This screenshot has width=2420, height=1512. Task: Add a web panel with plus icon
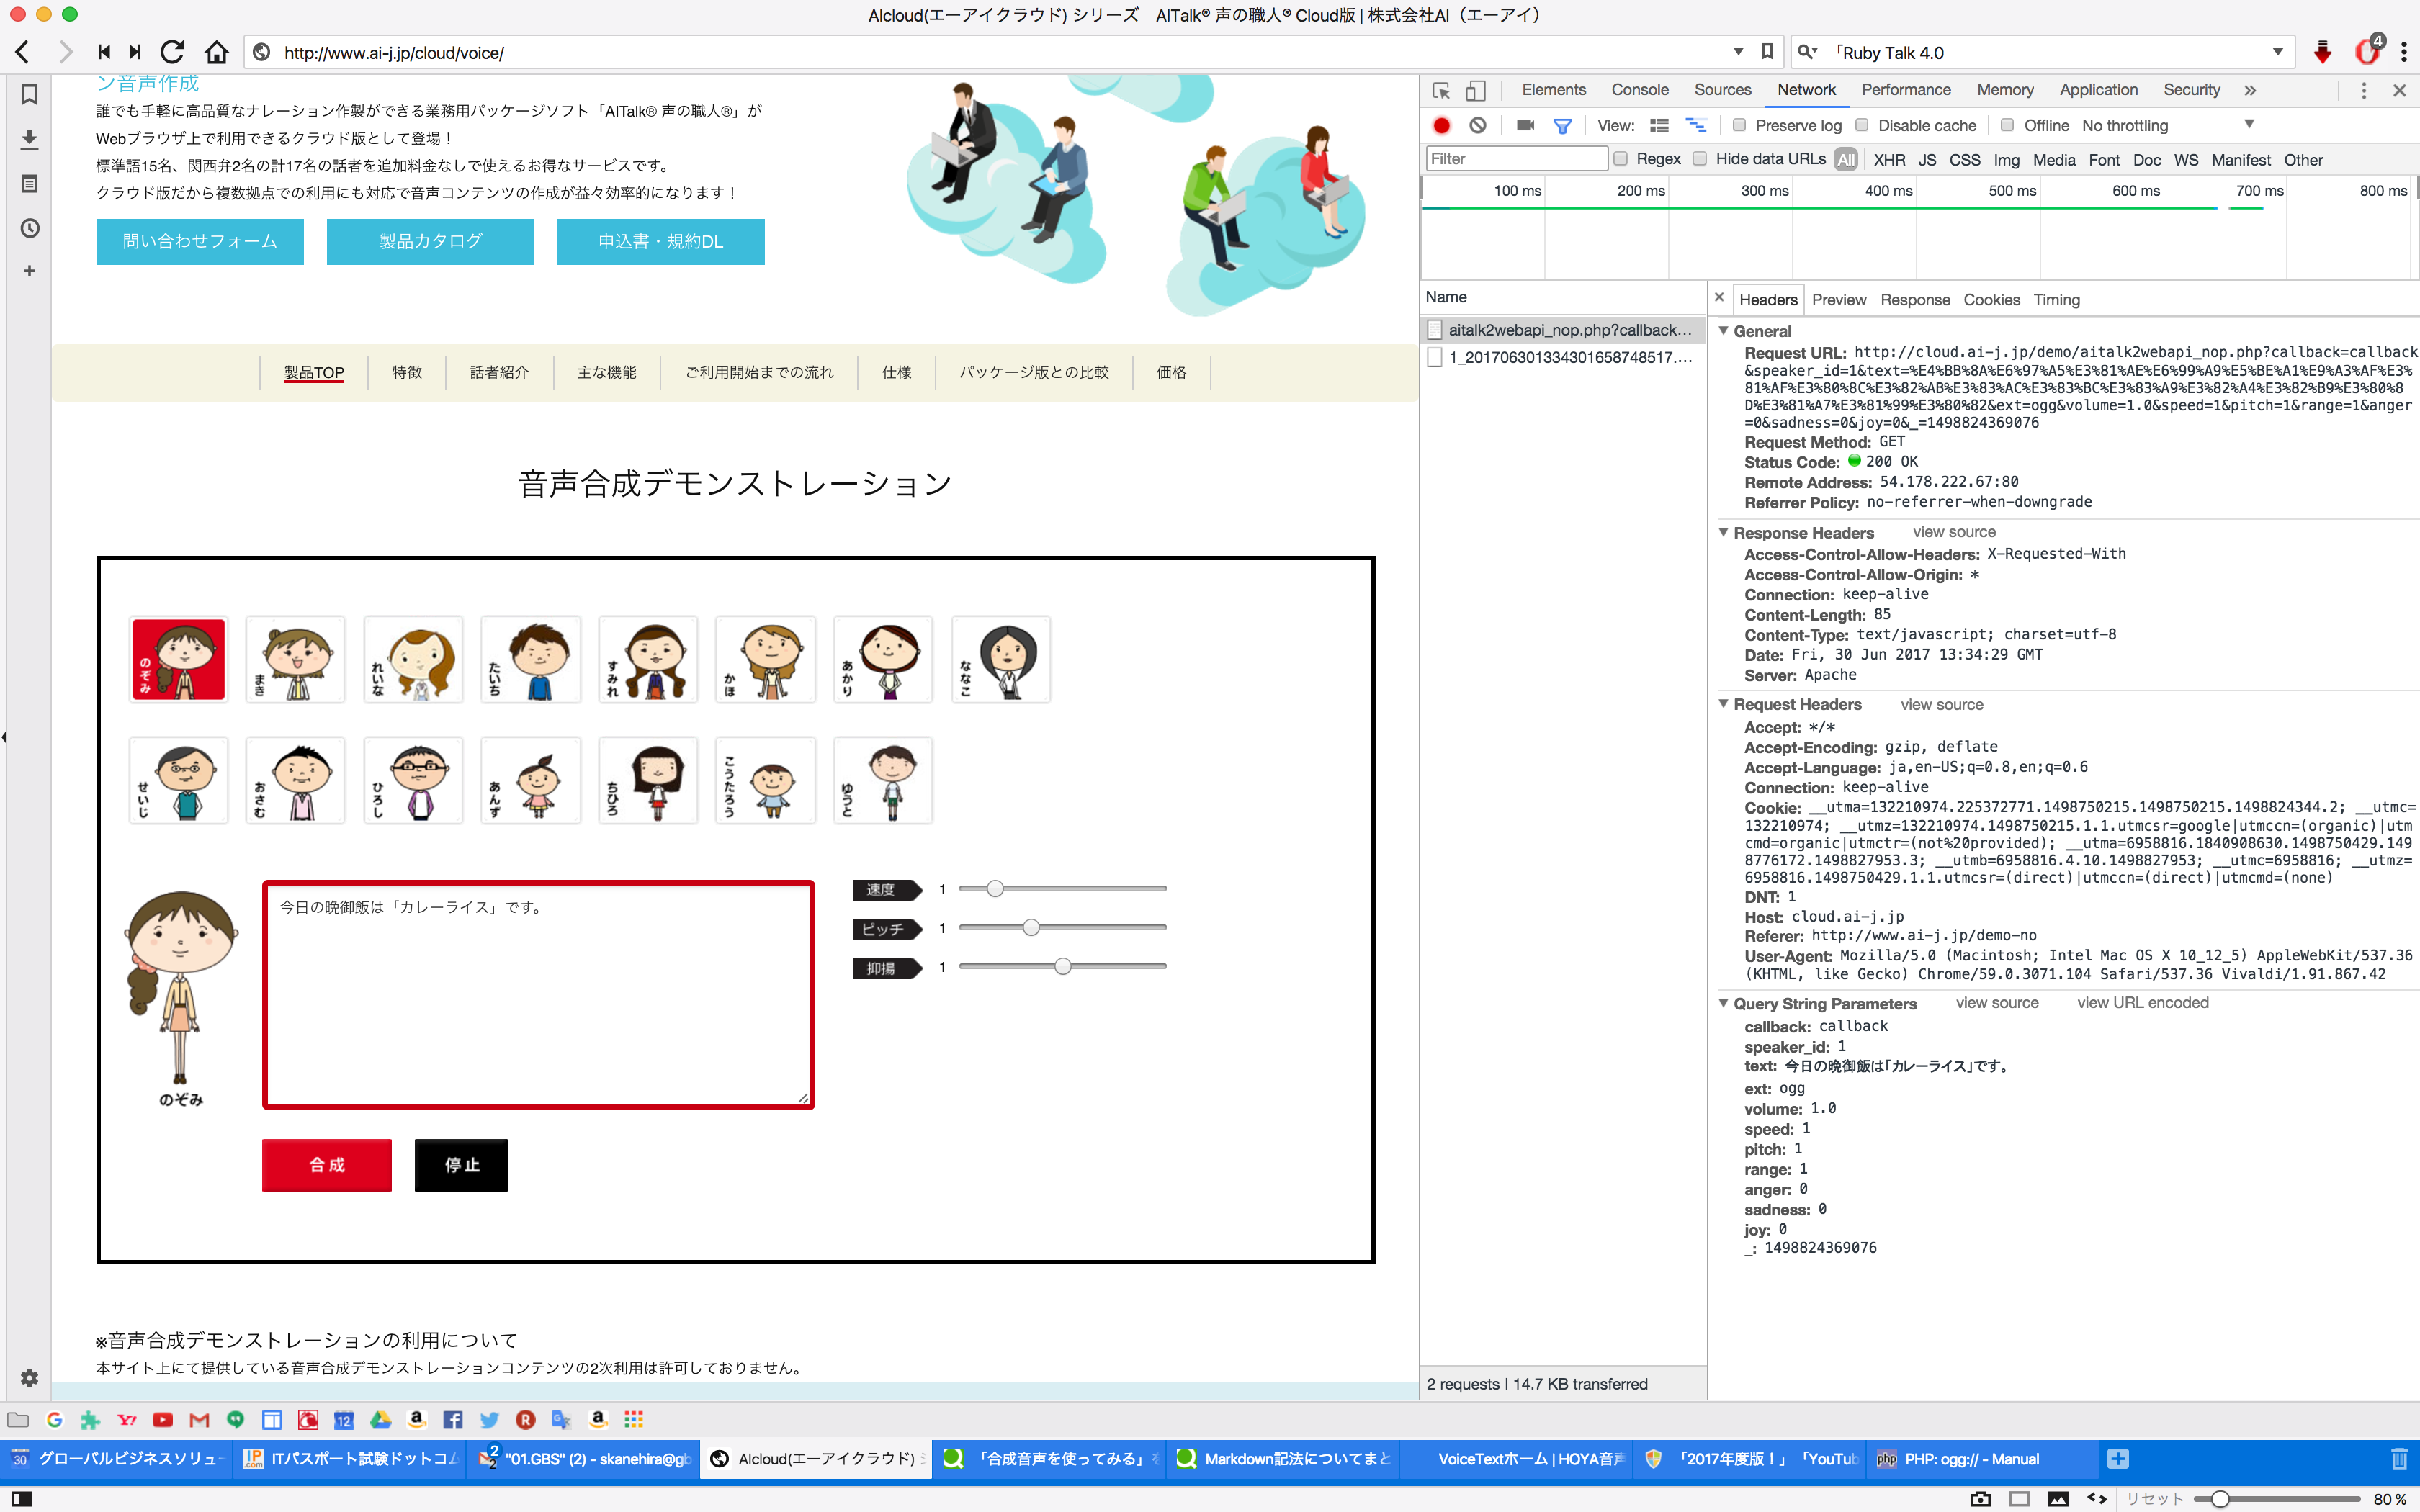(29, 270)
